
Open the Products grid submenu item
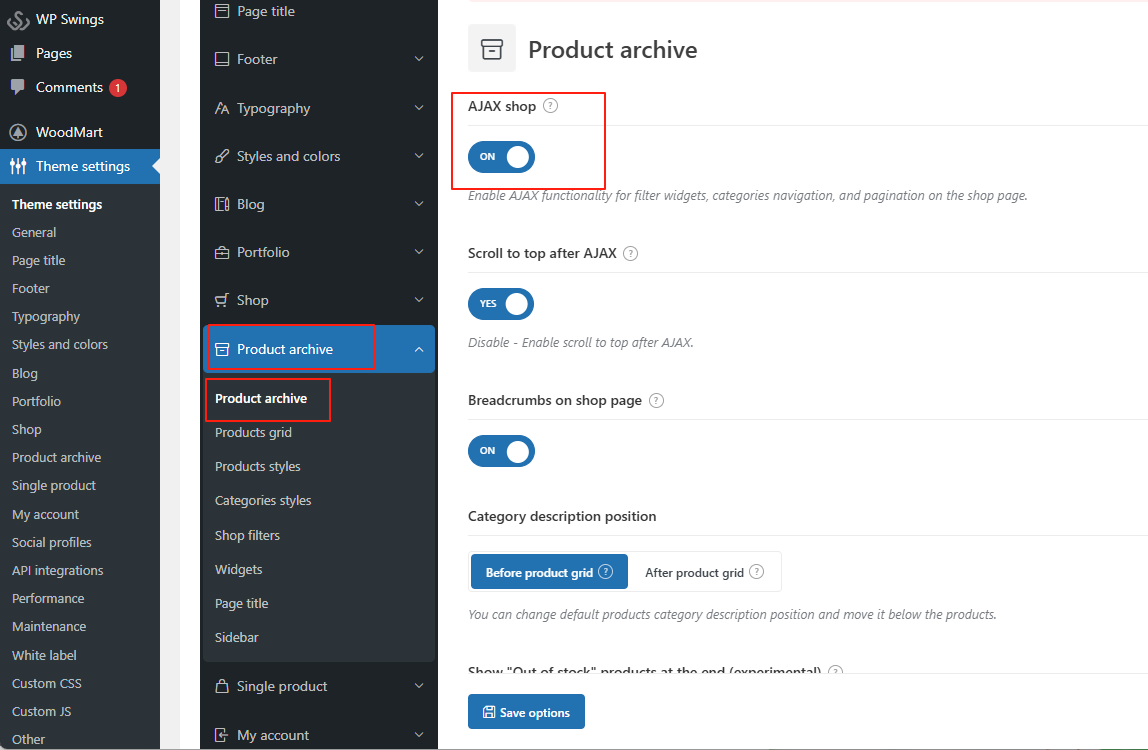(253, 433)
